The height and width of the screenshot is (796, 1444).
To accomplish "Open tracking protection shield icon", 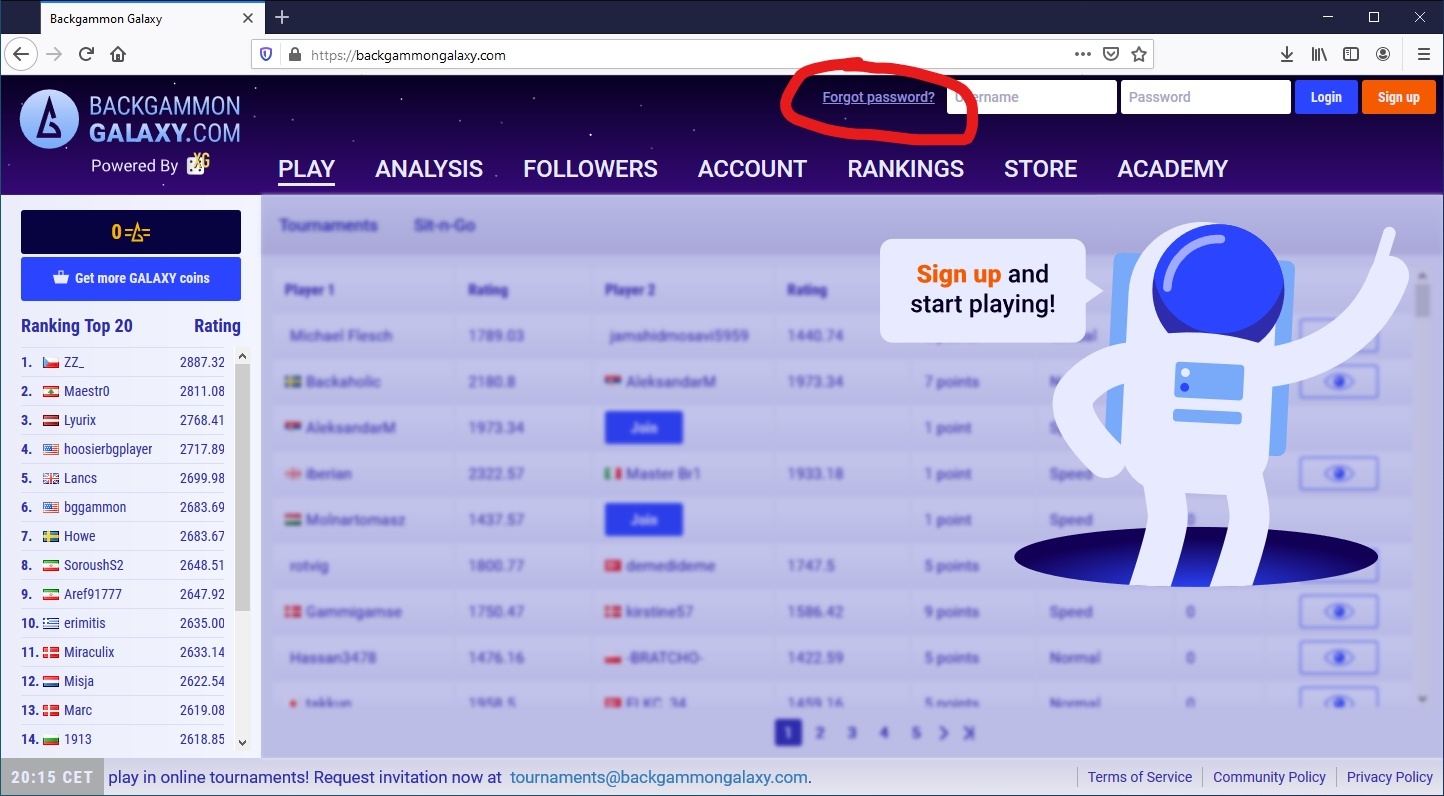I will coord(266,55).
